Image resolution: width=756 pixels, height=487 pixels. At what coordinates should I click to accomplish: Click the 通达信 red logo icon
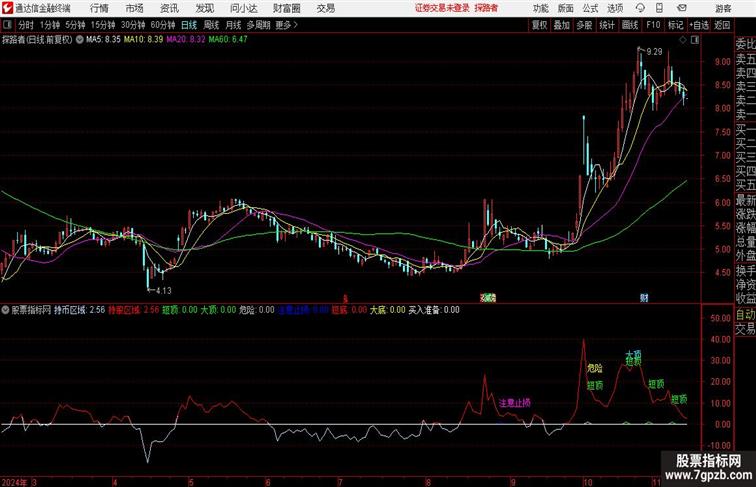click(x=7, y=8)
